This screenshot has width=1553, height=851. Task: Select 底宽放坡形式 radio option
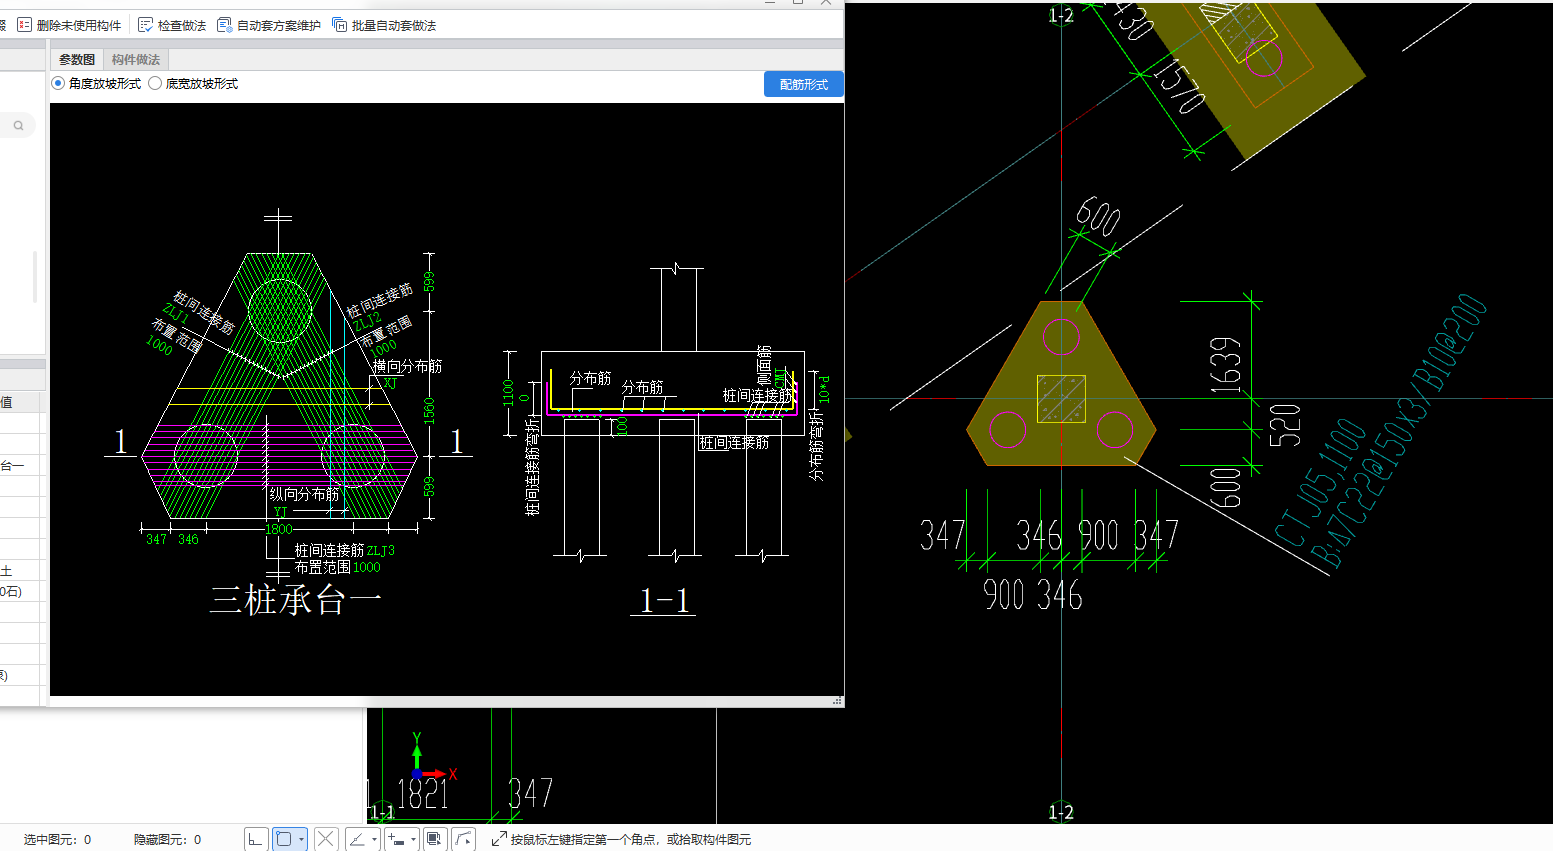(x=194, y=84)
